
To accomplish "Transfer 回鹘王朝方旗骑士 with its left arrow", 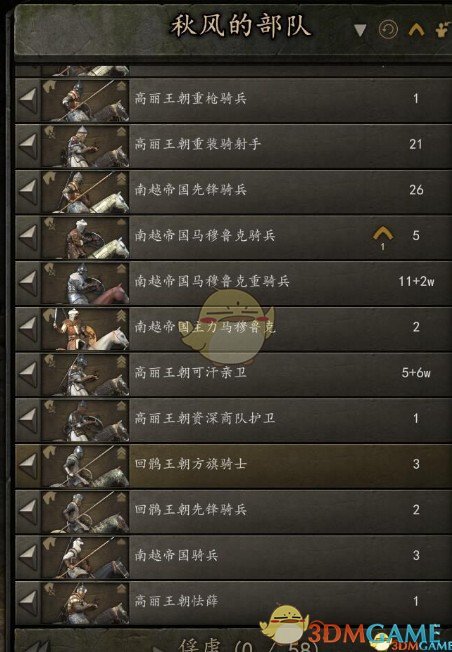I will (28, 466).
